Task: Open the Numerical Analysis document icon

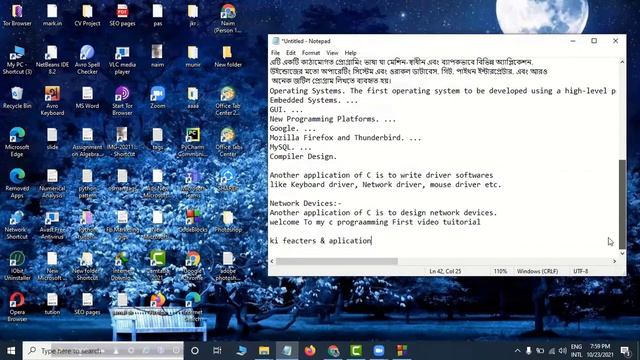Action: pyautogui.click(x=52, y=183)
